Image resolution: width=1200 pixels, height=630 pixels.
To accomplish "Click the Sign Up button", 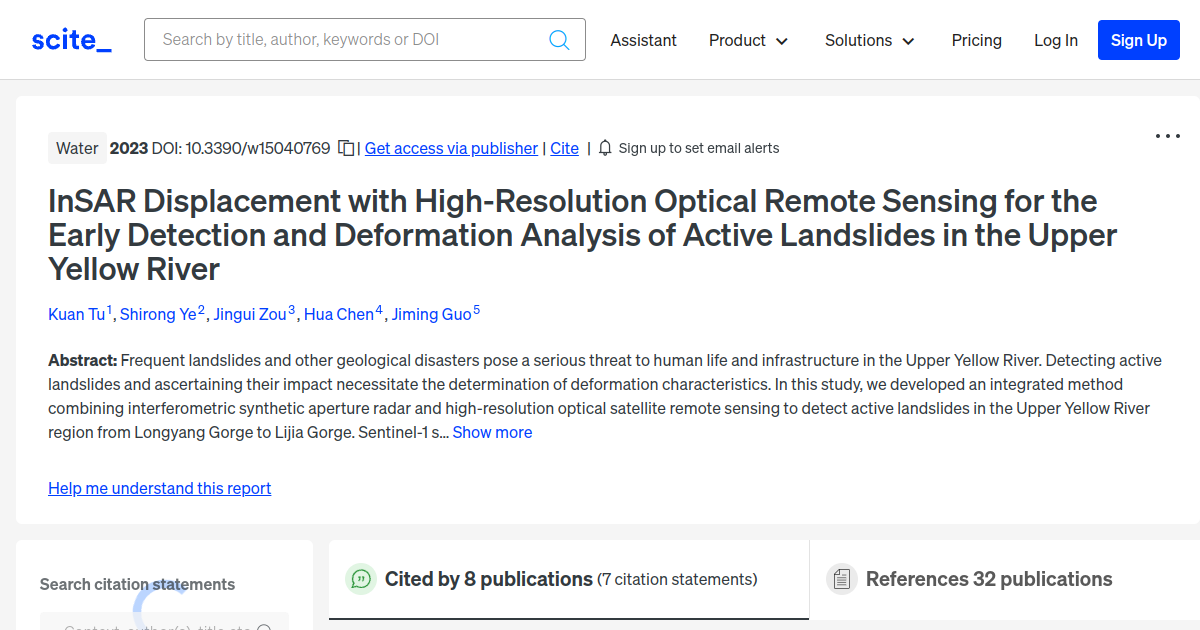I will click(x=1138, y=40).
